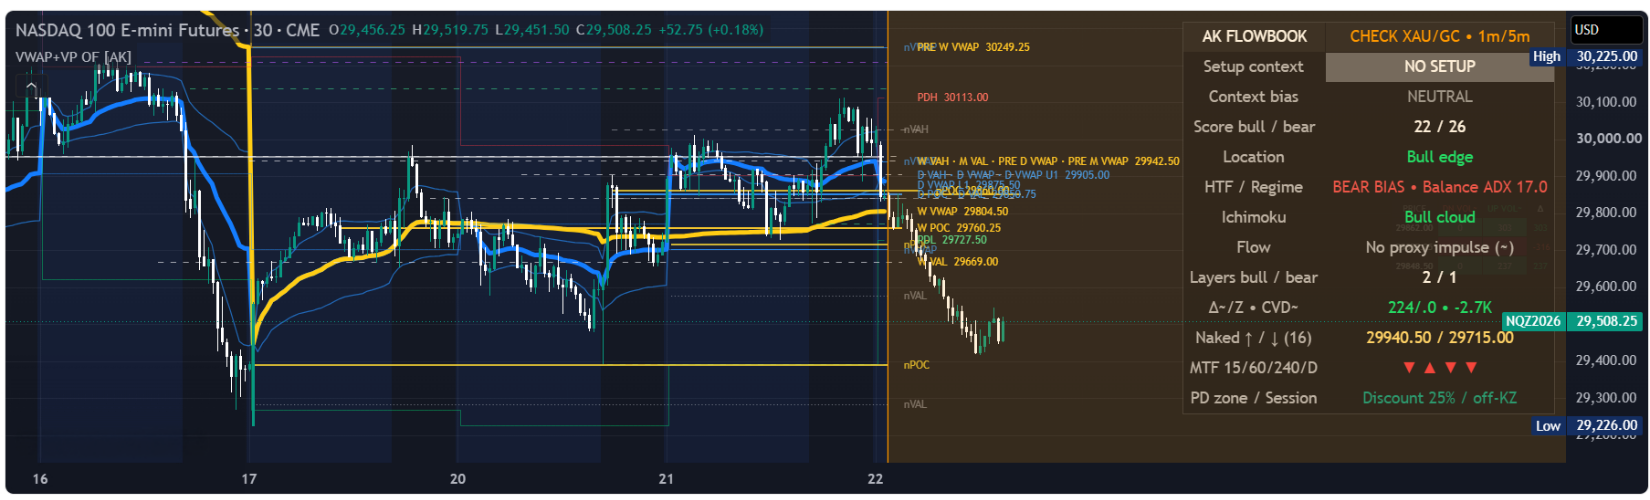Screen dimensions: 1650x500
Task: Click the W VAL 29669.00 level label
Action: [958, 262]
